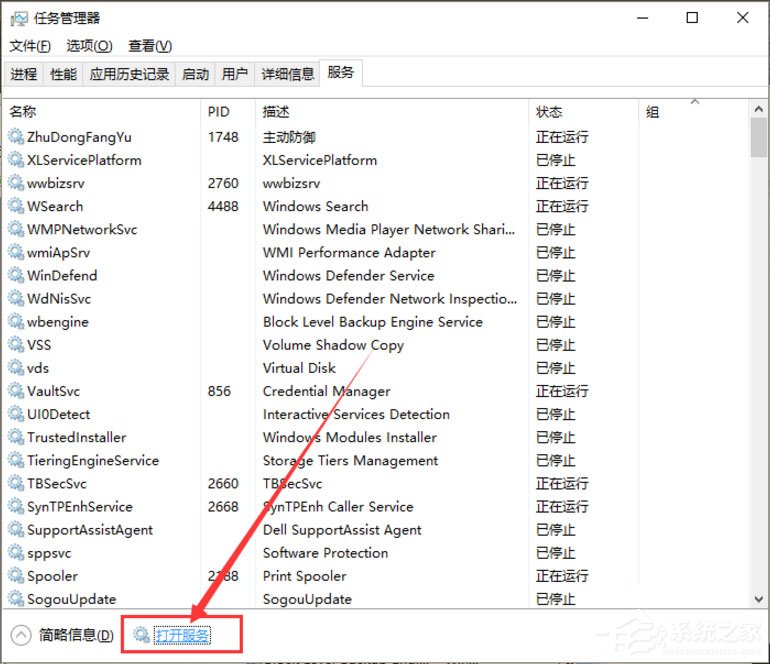Open the 查看(V) menu
The image size is (770, 664).
click(x=150, y=46)
